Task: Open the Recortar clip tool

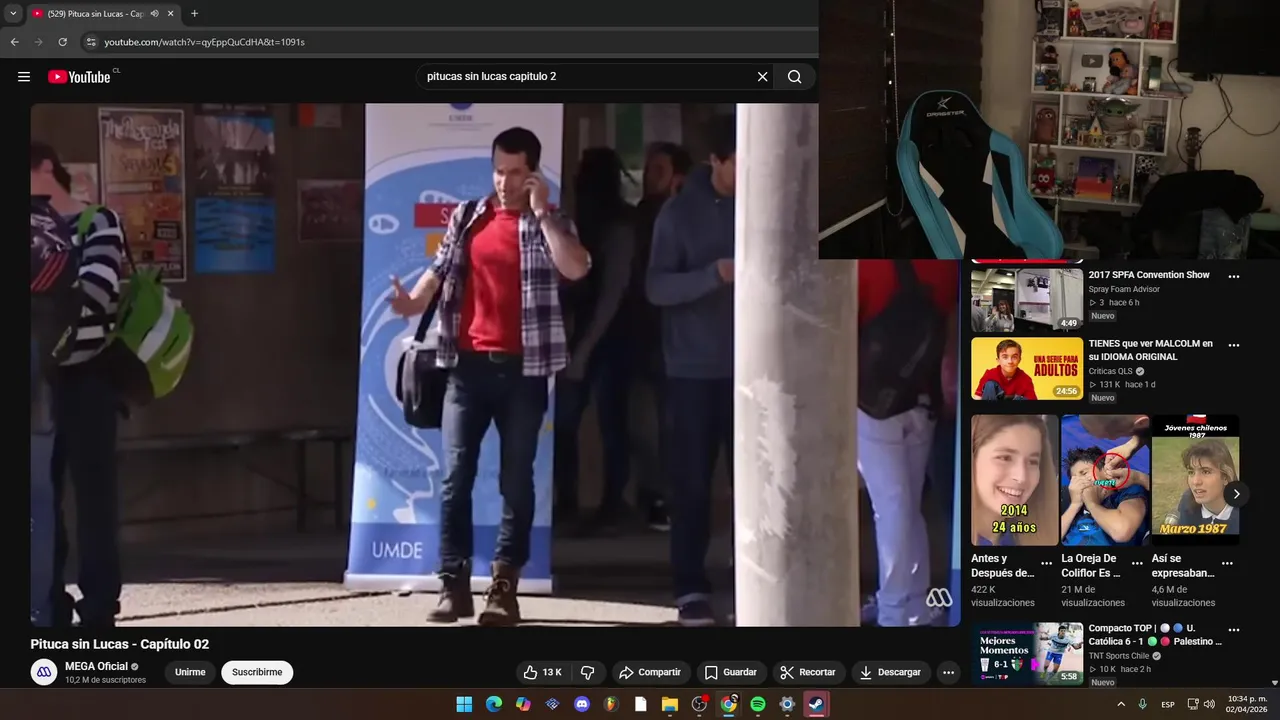Action: click(x=807, y=673)
